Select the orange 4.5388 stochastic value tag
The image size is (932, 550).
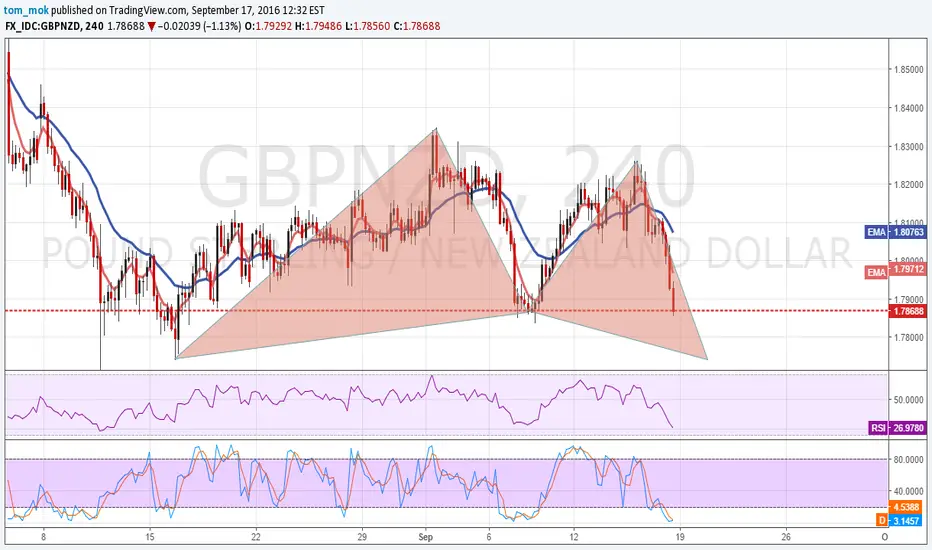click(908, 507)
